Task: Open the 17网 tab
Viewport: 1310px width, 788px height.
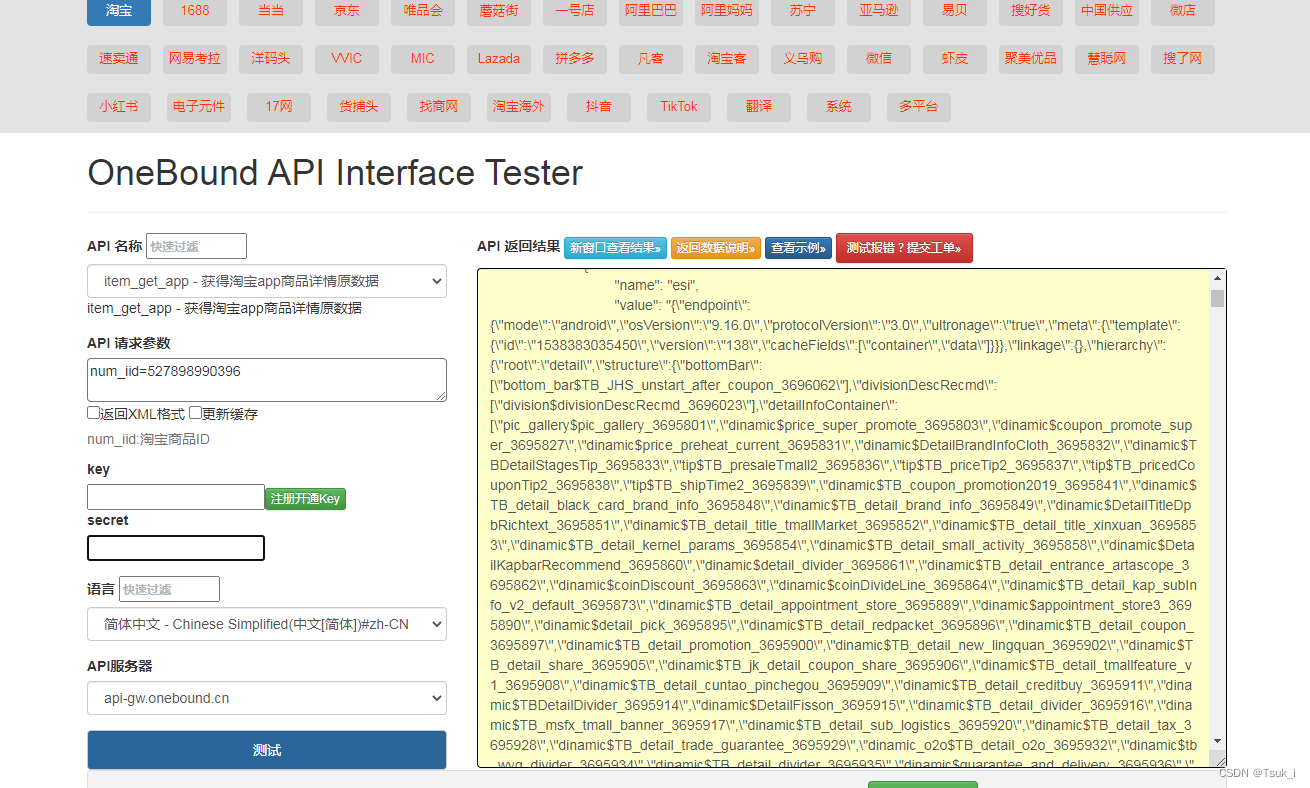Action: point(279,107)
